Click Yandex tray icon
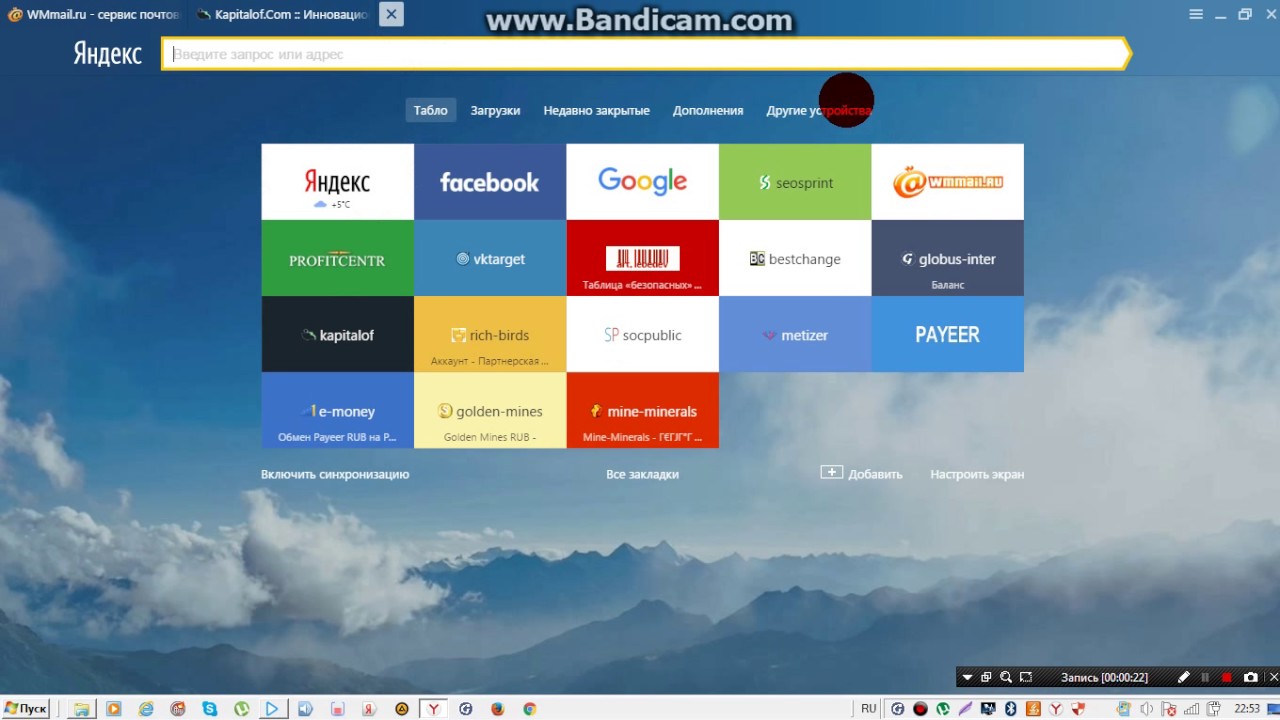The width and height of the screenshot is (1280, 720). pyautogui.click(x=1055, y=709)
